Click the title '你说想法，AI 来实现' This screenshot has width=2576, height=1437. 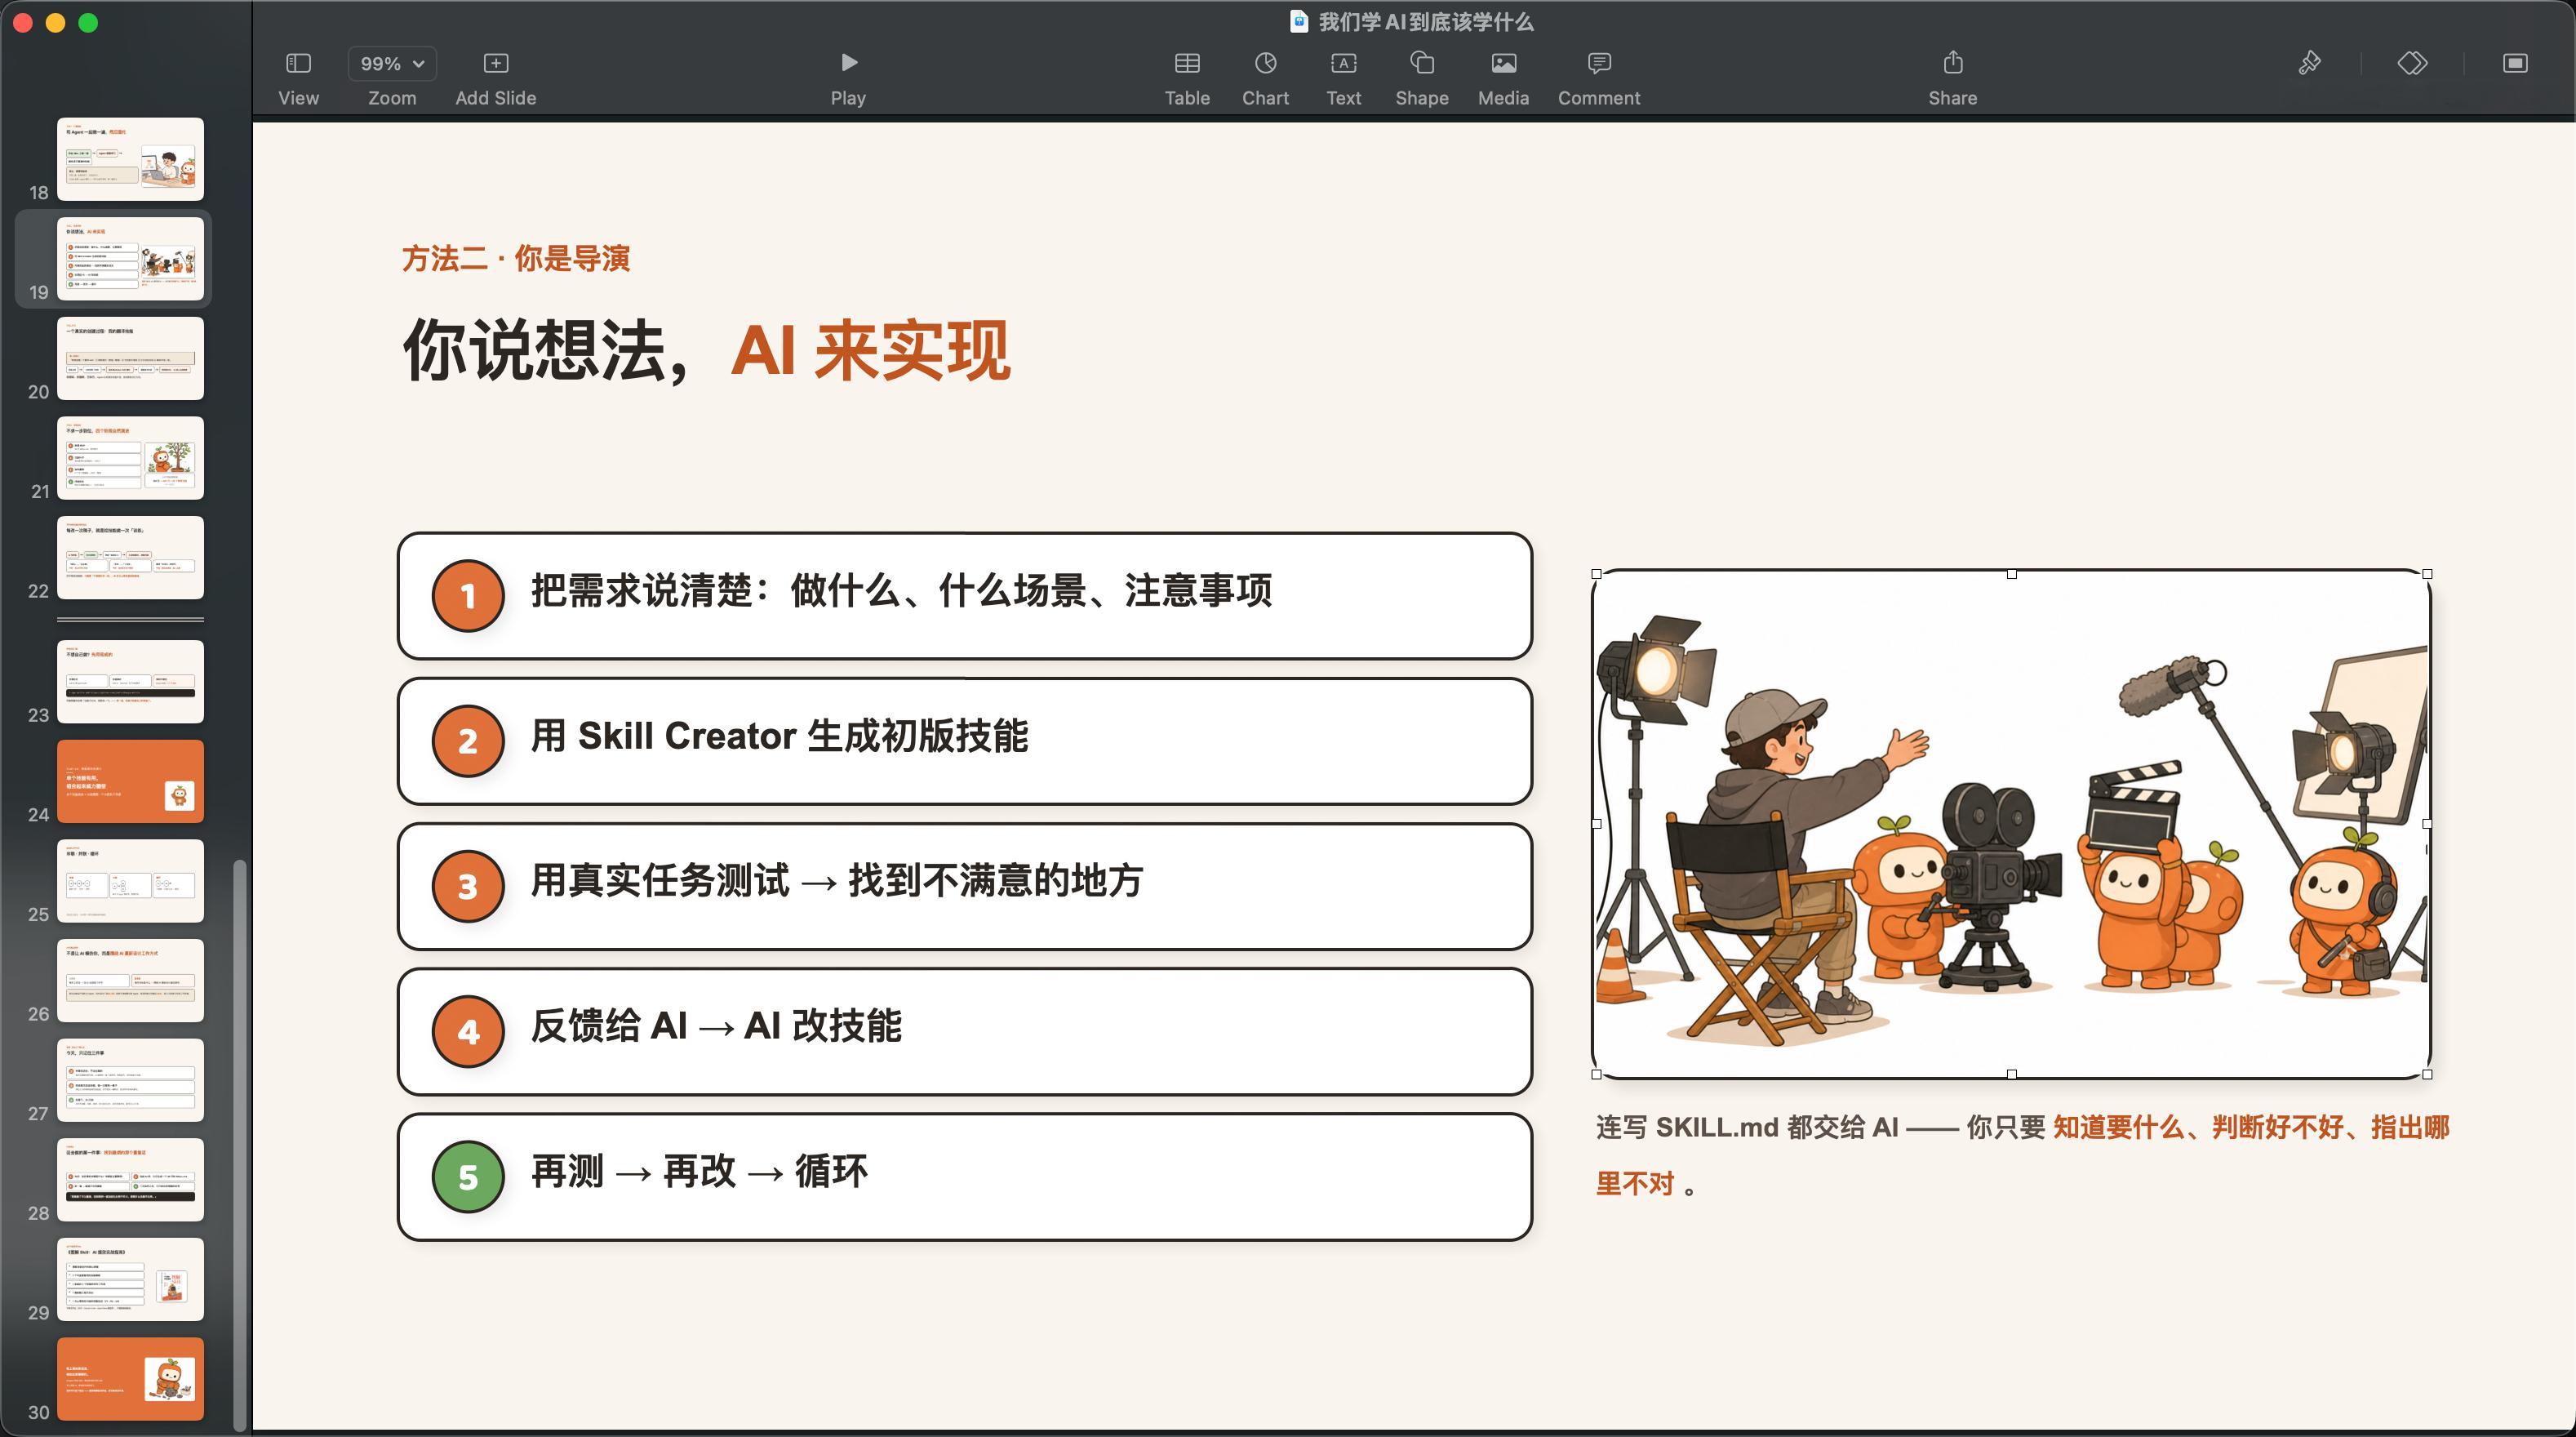pos(706,351)
